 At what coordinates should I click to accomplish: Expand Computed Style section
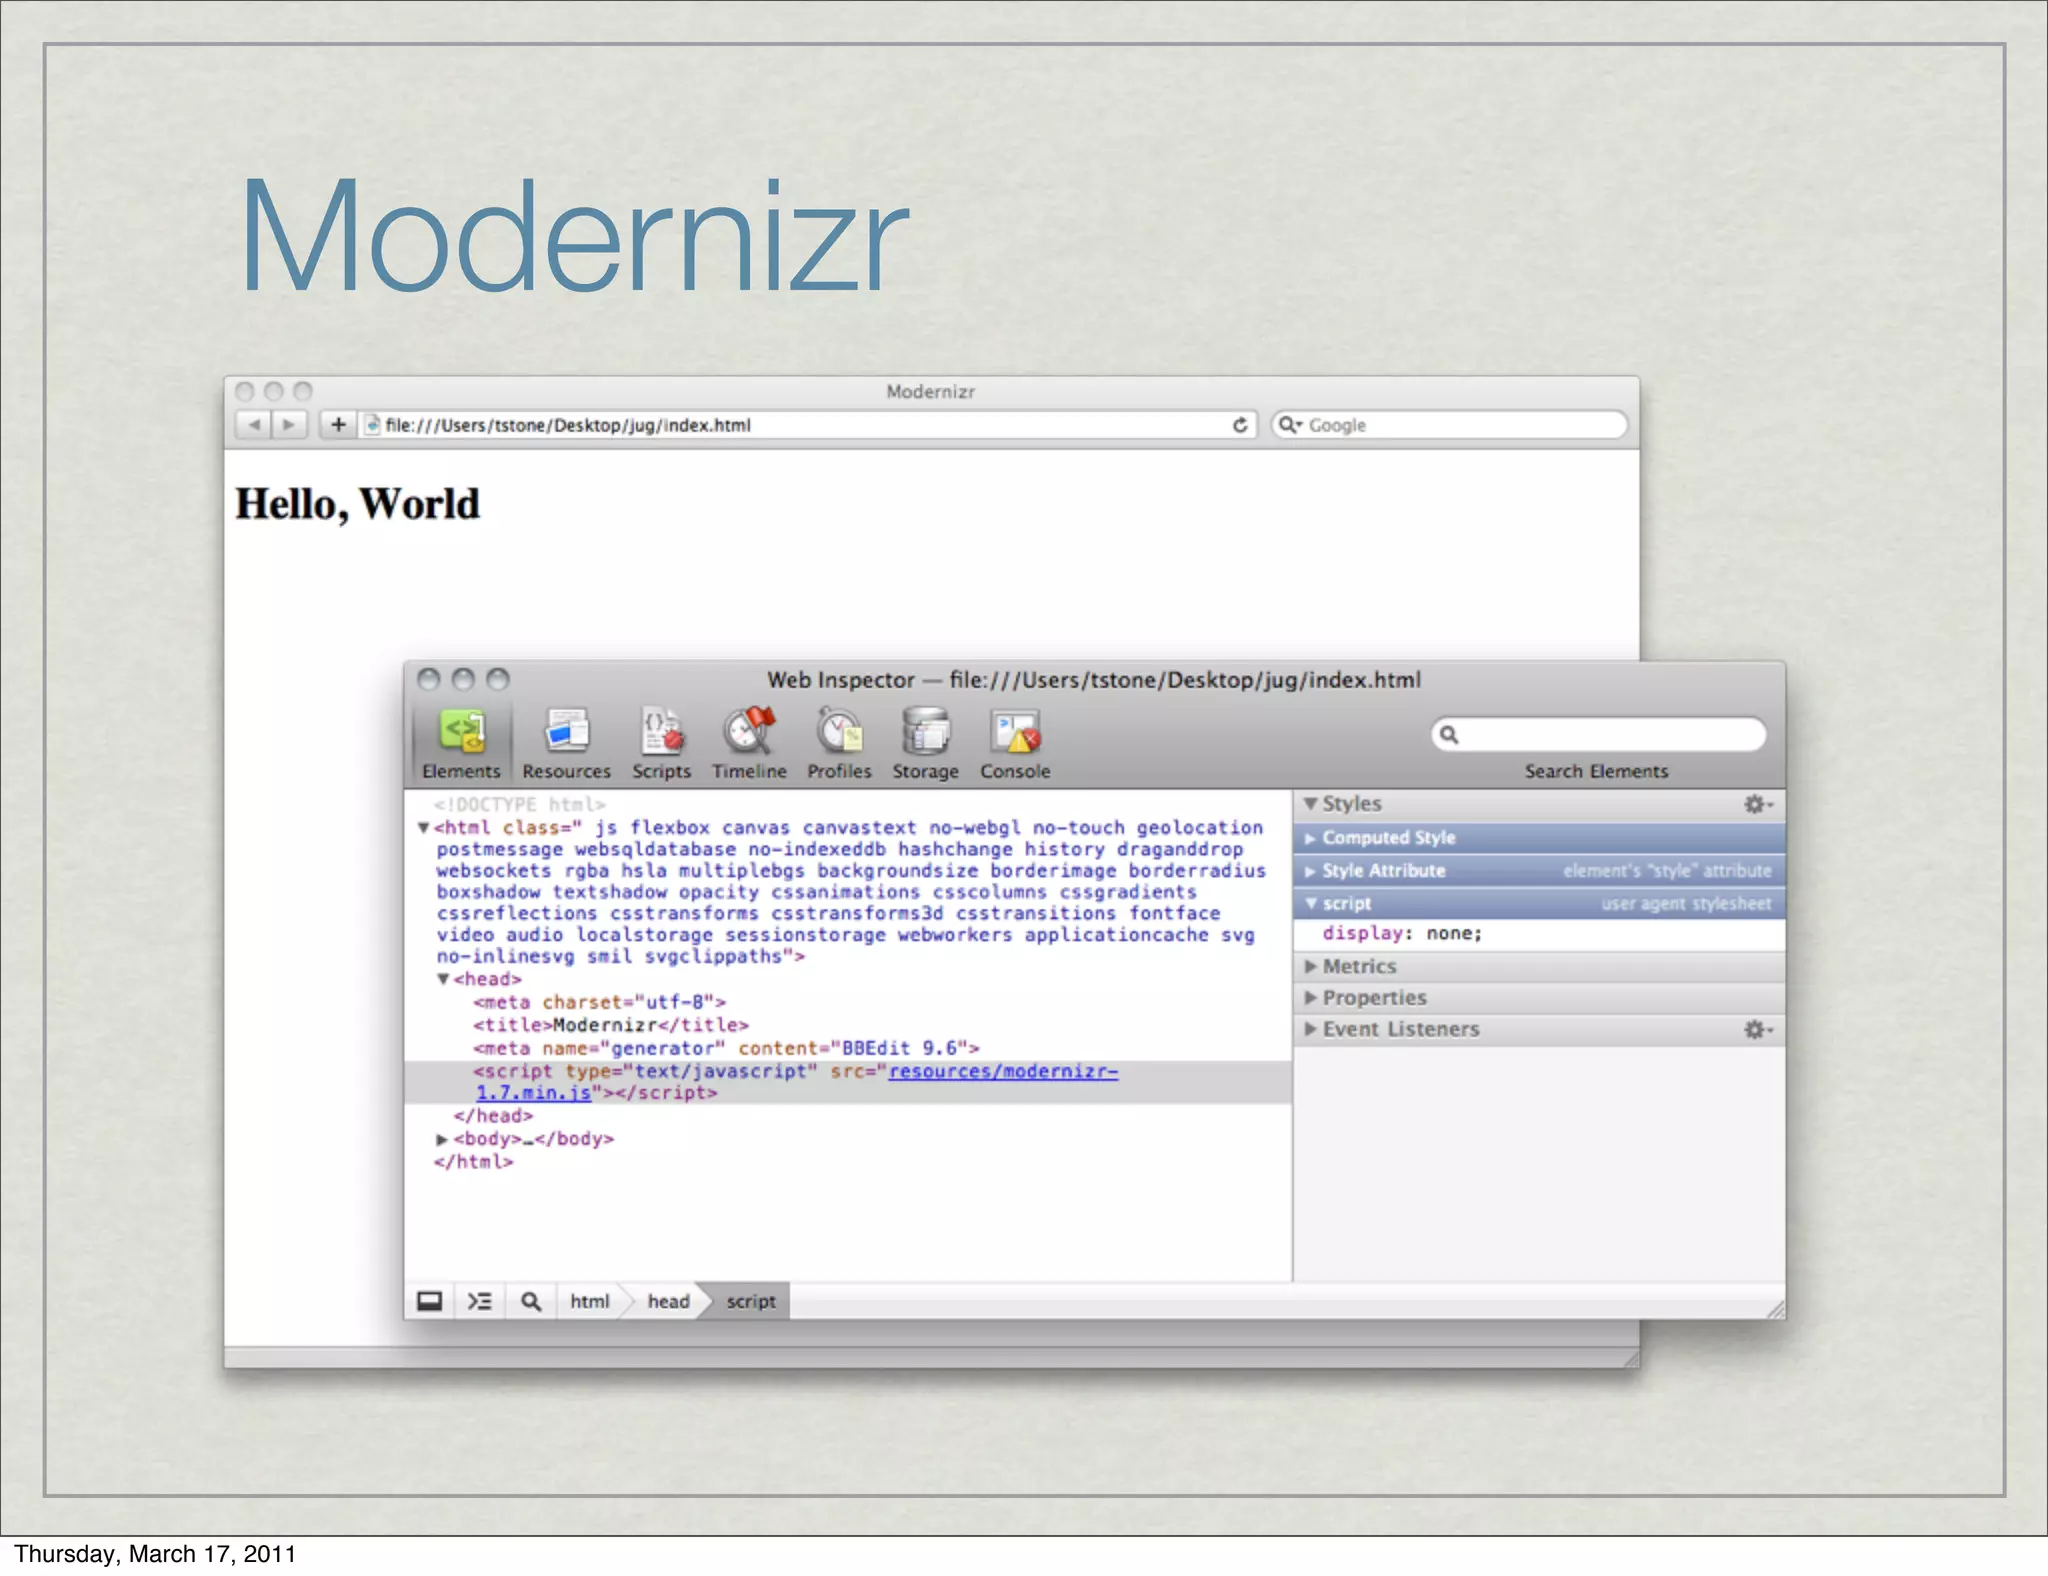pyautogui.click(x=1310, y=838)
